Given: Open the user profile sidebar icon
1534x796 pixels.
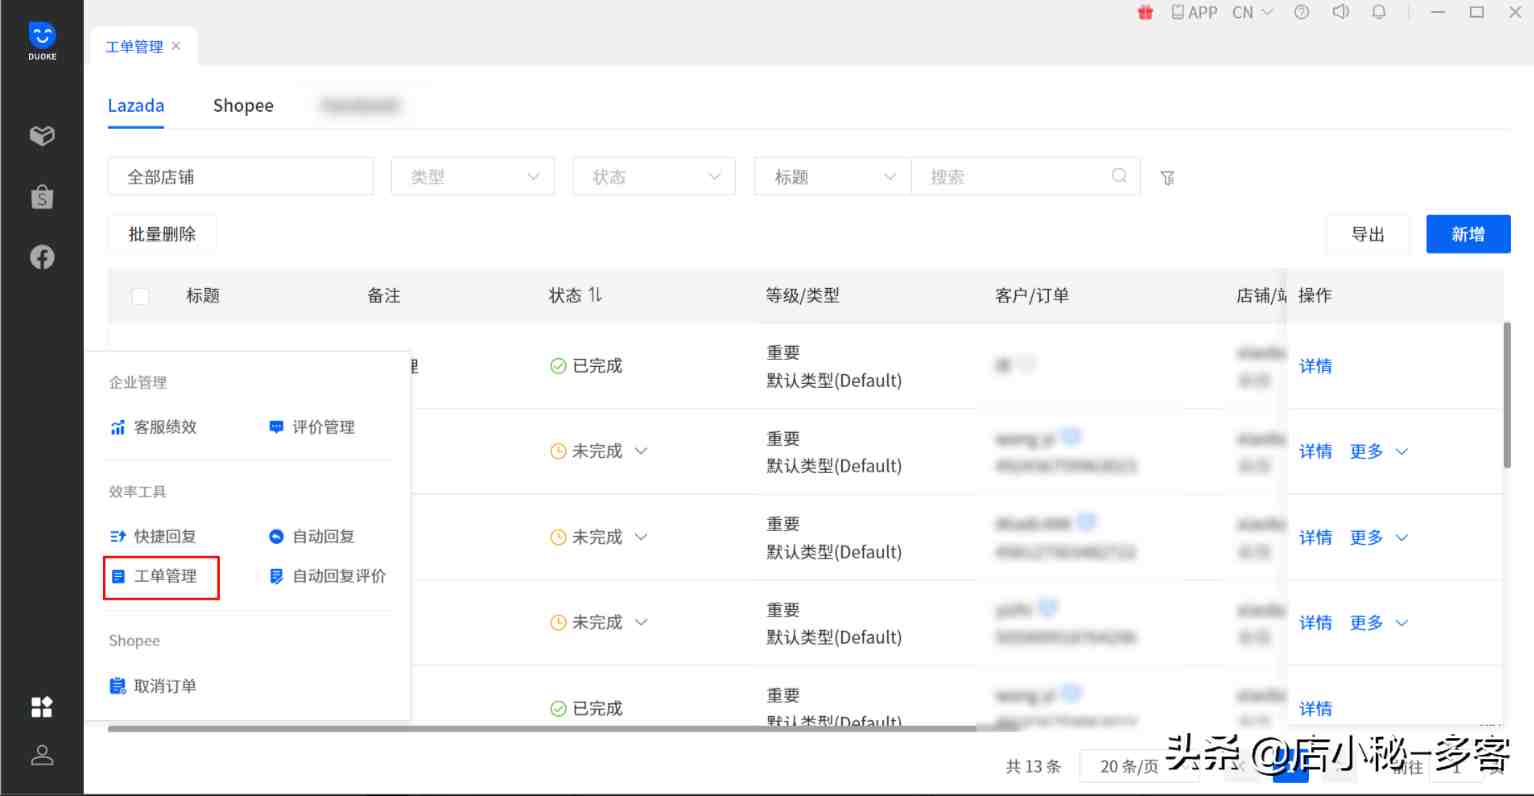Looking at the screenshot, I should 42,755.
